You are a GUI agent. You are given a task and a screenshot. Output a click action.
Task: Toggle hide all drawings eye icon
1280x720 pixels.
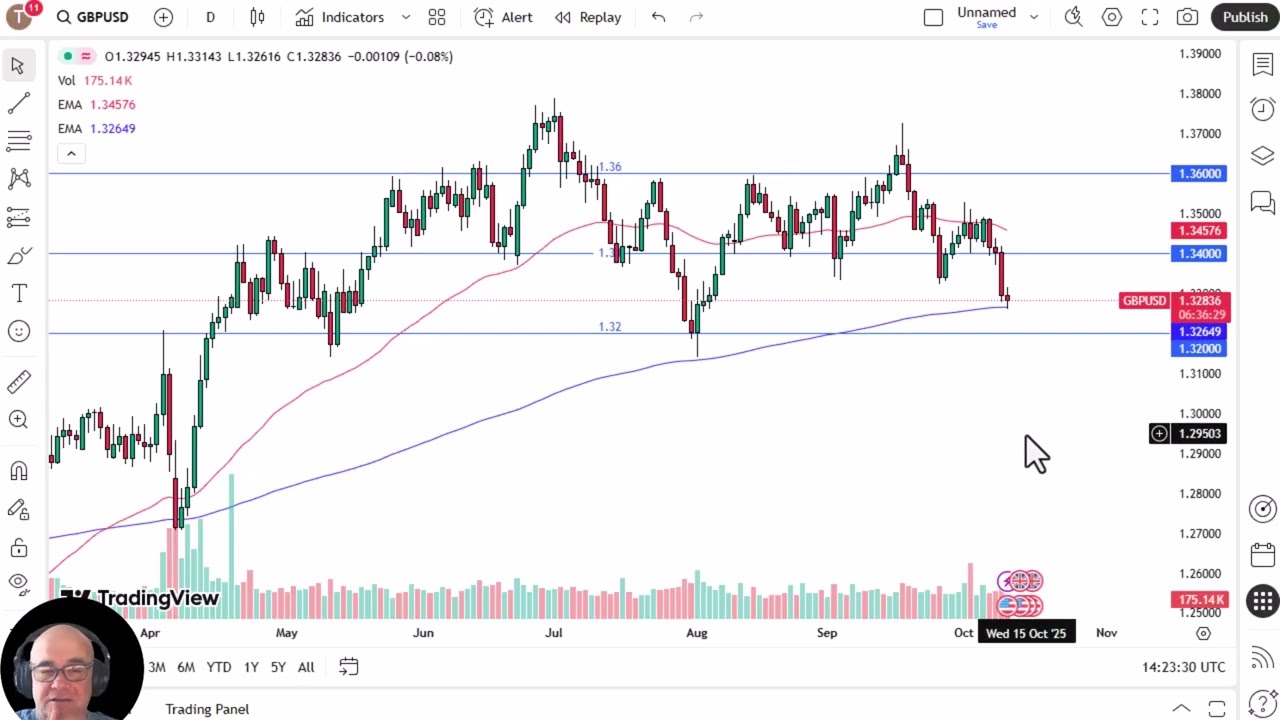click(x=19, y=582)
